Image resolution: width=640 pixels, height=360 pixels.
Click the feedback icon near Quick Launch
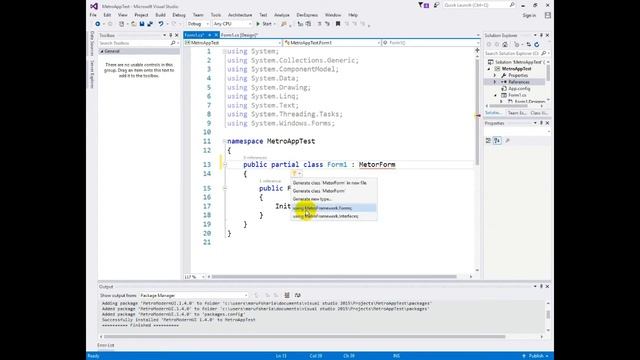[436, 5]
